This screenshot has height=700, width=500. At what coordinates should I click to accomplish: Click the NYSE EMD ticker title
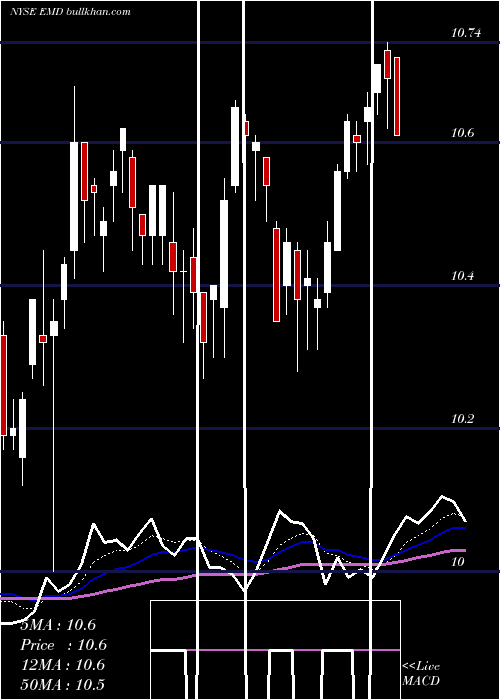(71, 12)
